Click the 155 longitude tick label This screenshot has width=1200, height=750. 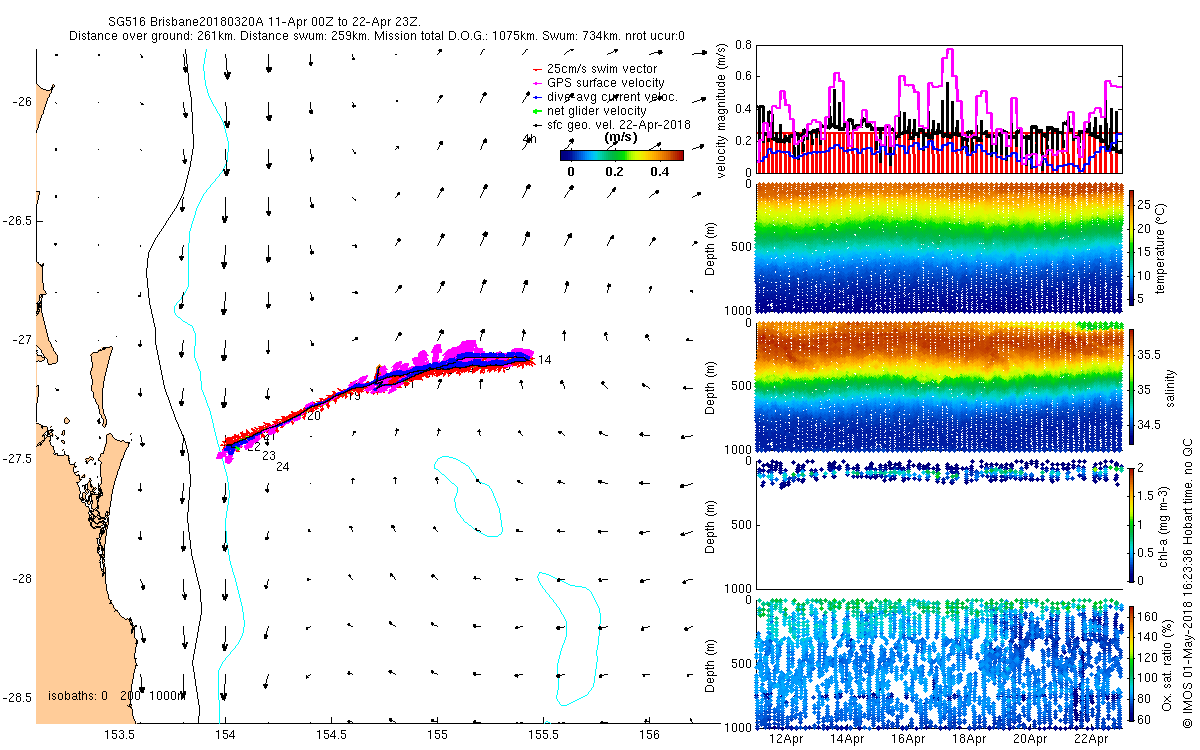click(x=437, y=735)
